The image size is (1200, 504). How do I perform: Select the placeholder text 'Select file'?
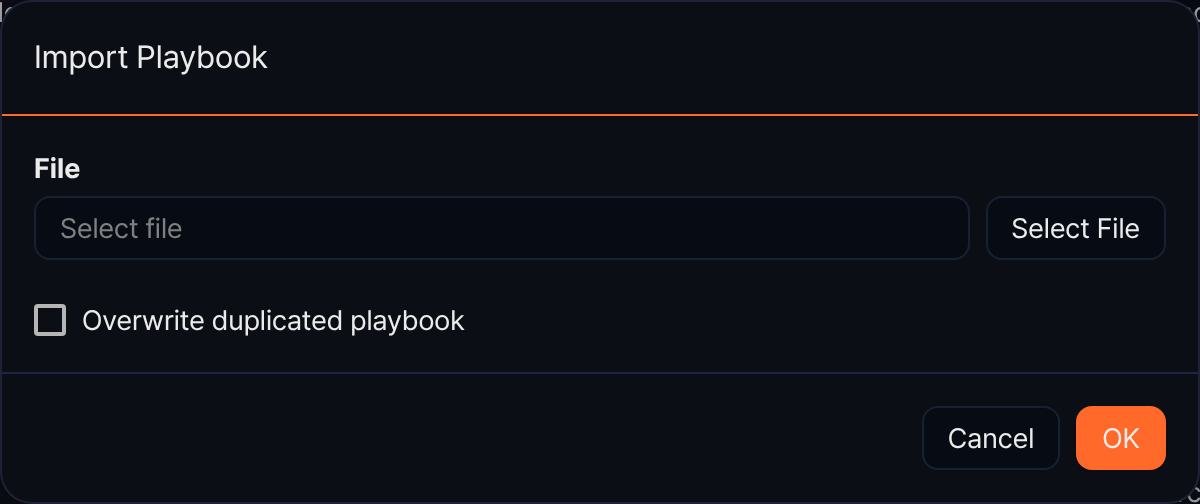(121, 229)
